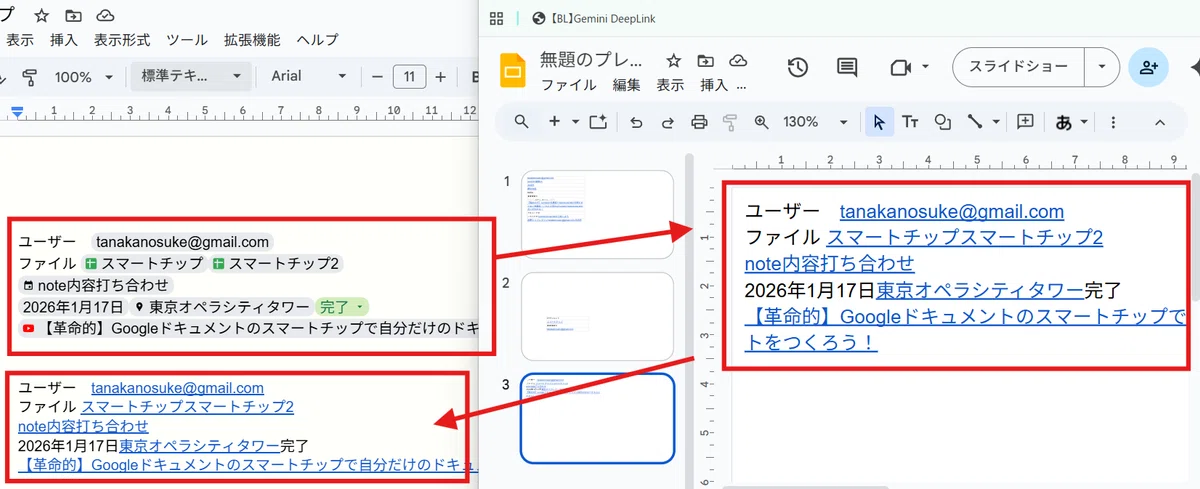Open the スライドショー options dropdown arrow
The image size is (1200, 489).
pyautogui.click(x=1102, y=67)
